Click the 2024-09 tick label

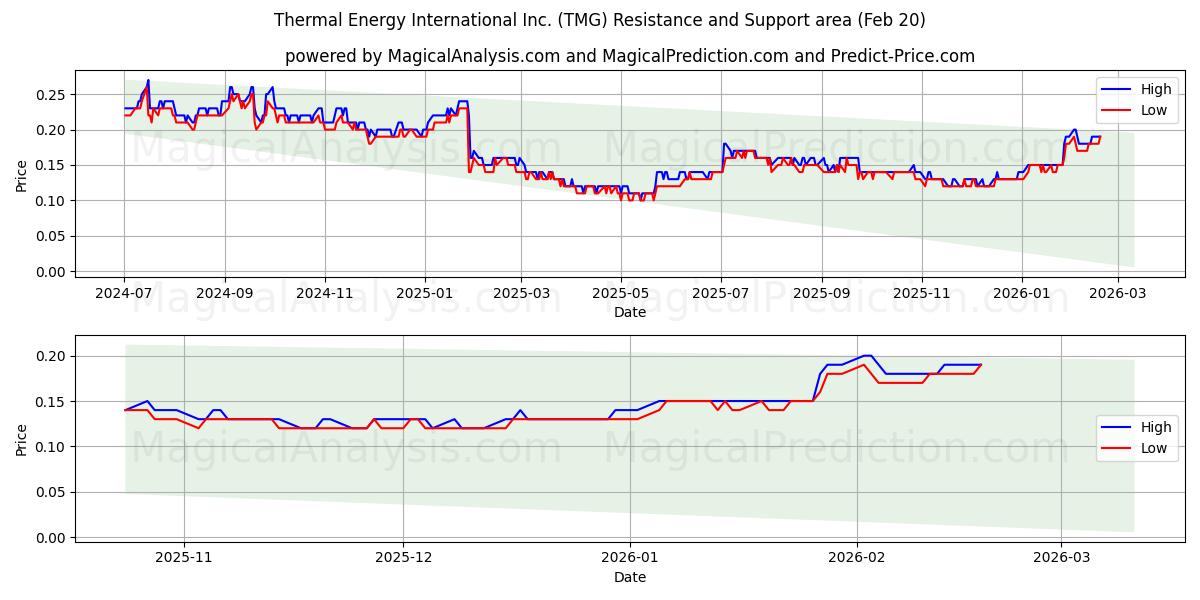click(224, 294)
